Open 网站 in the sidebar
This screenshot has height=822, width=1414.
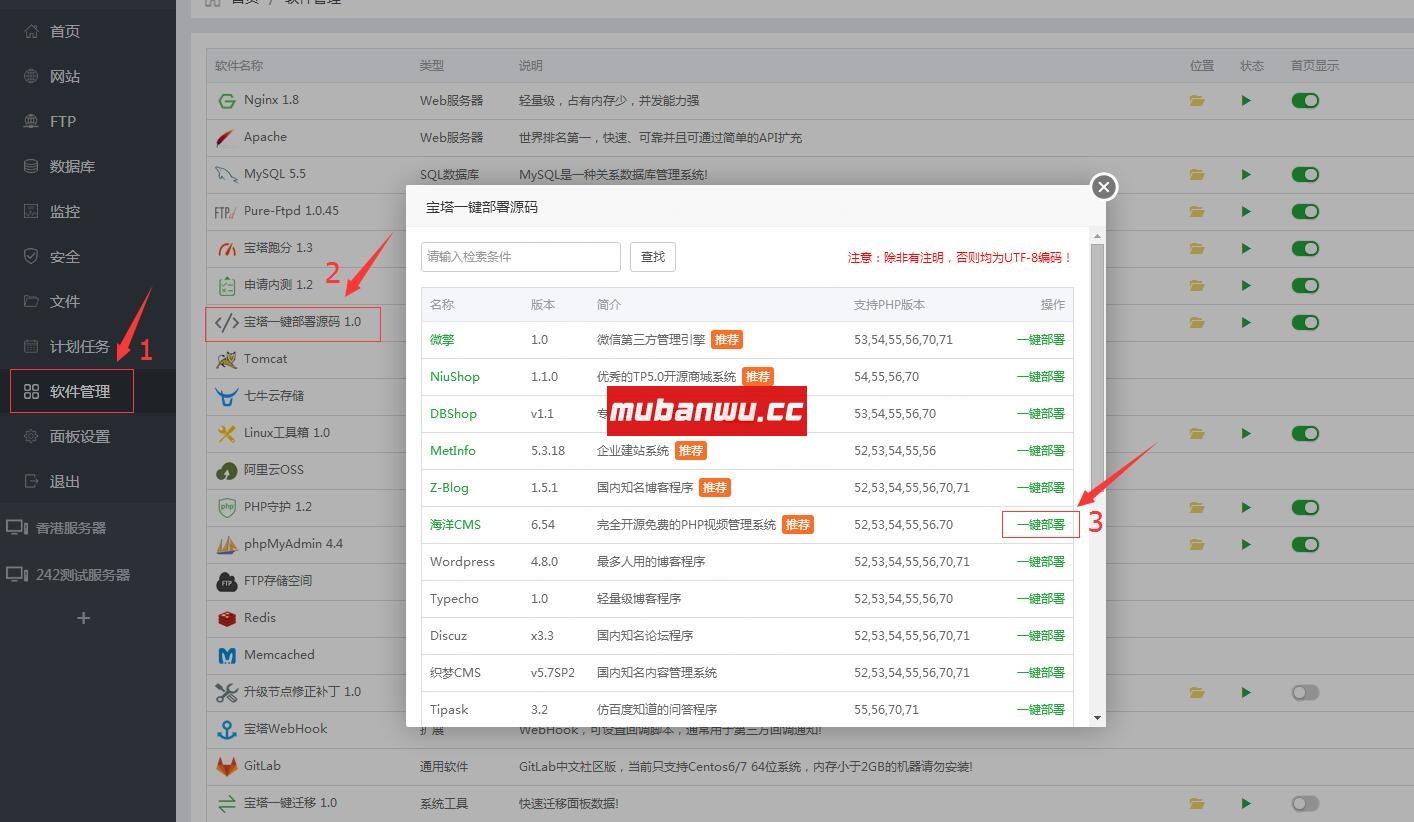pos(64,76)
